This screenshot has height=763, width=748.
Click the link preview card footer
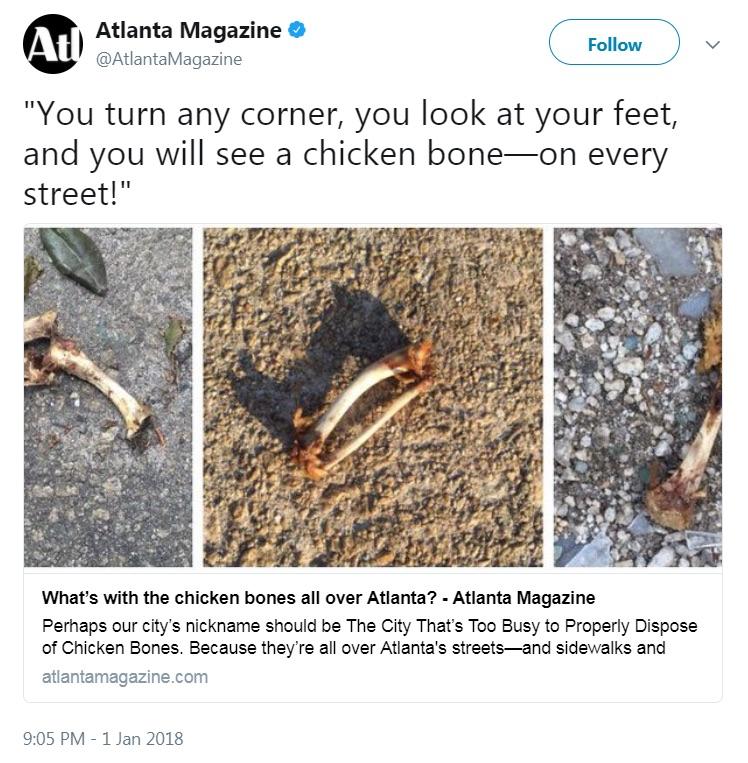click(373, 638)
